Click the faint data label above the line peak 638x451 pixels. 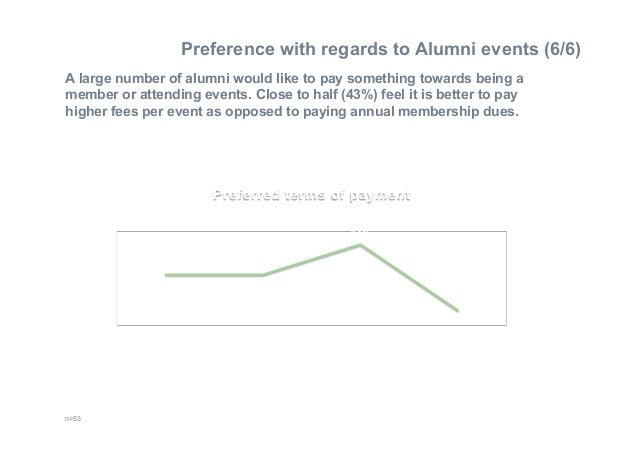(x=360, y=231)
